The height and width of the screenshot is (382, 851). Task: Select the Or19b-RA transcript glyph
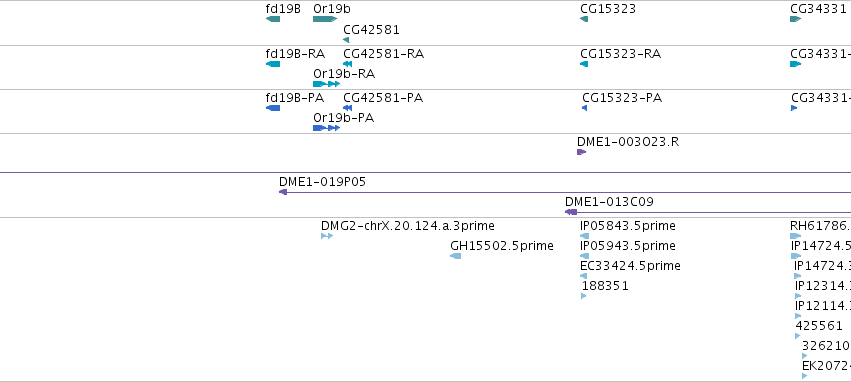coord(327,84)
